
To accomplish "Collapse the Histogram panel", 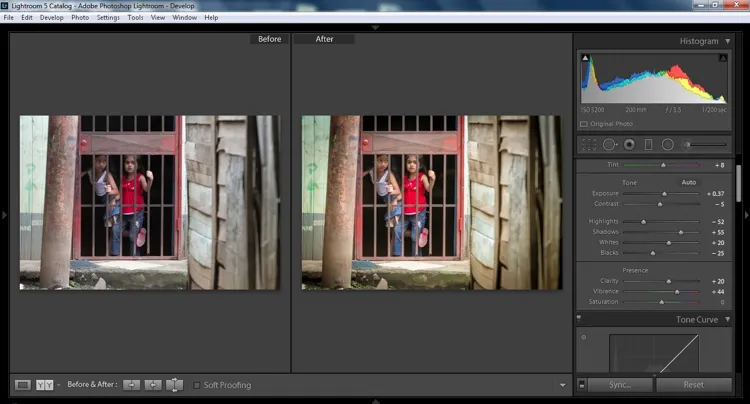I will (727, 41).
